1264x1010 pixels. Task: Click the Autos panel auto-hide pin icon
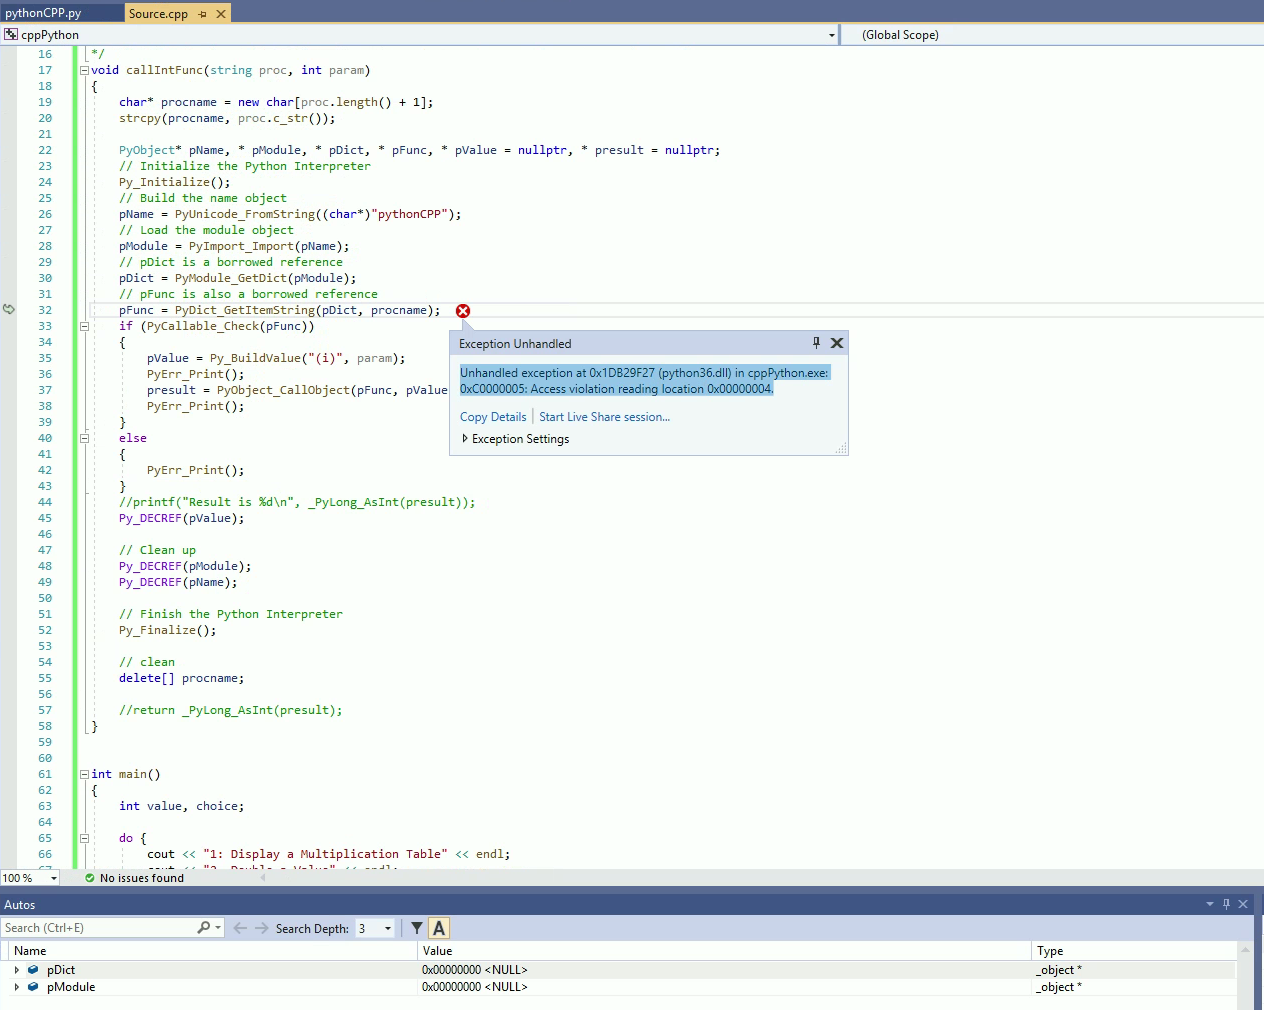point(1226,904)
